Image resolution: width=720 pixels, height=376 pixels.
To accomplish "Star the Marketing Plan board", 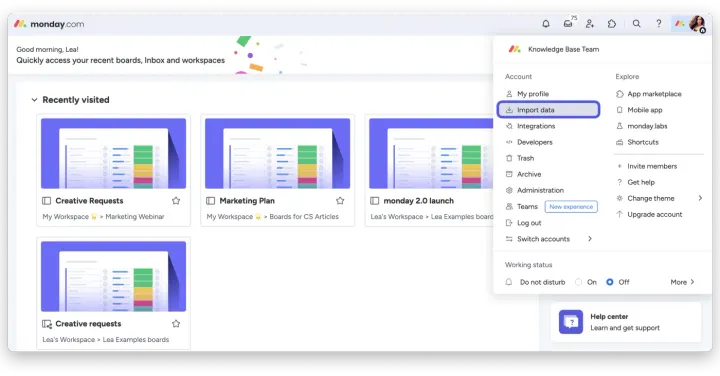I will 340,201.
